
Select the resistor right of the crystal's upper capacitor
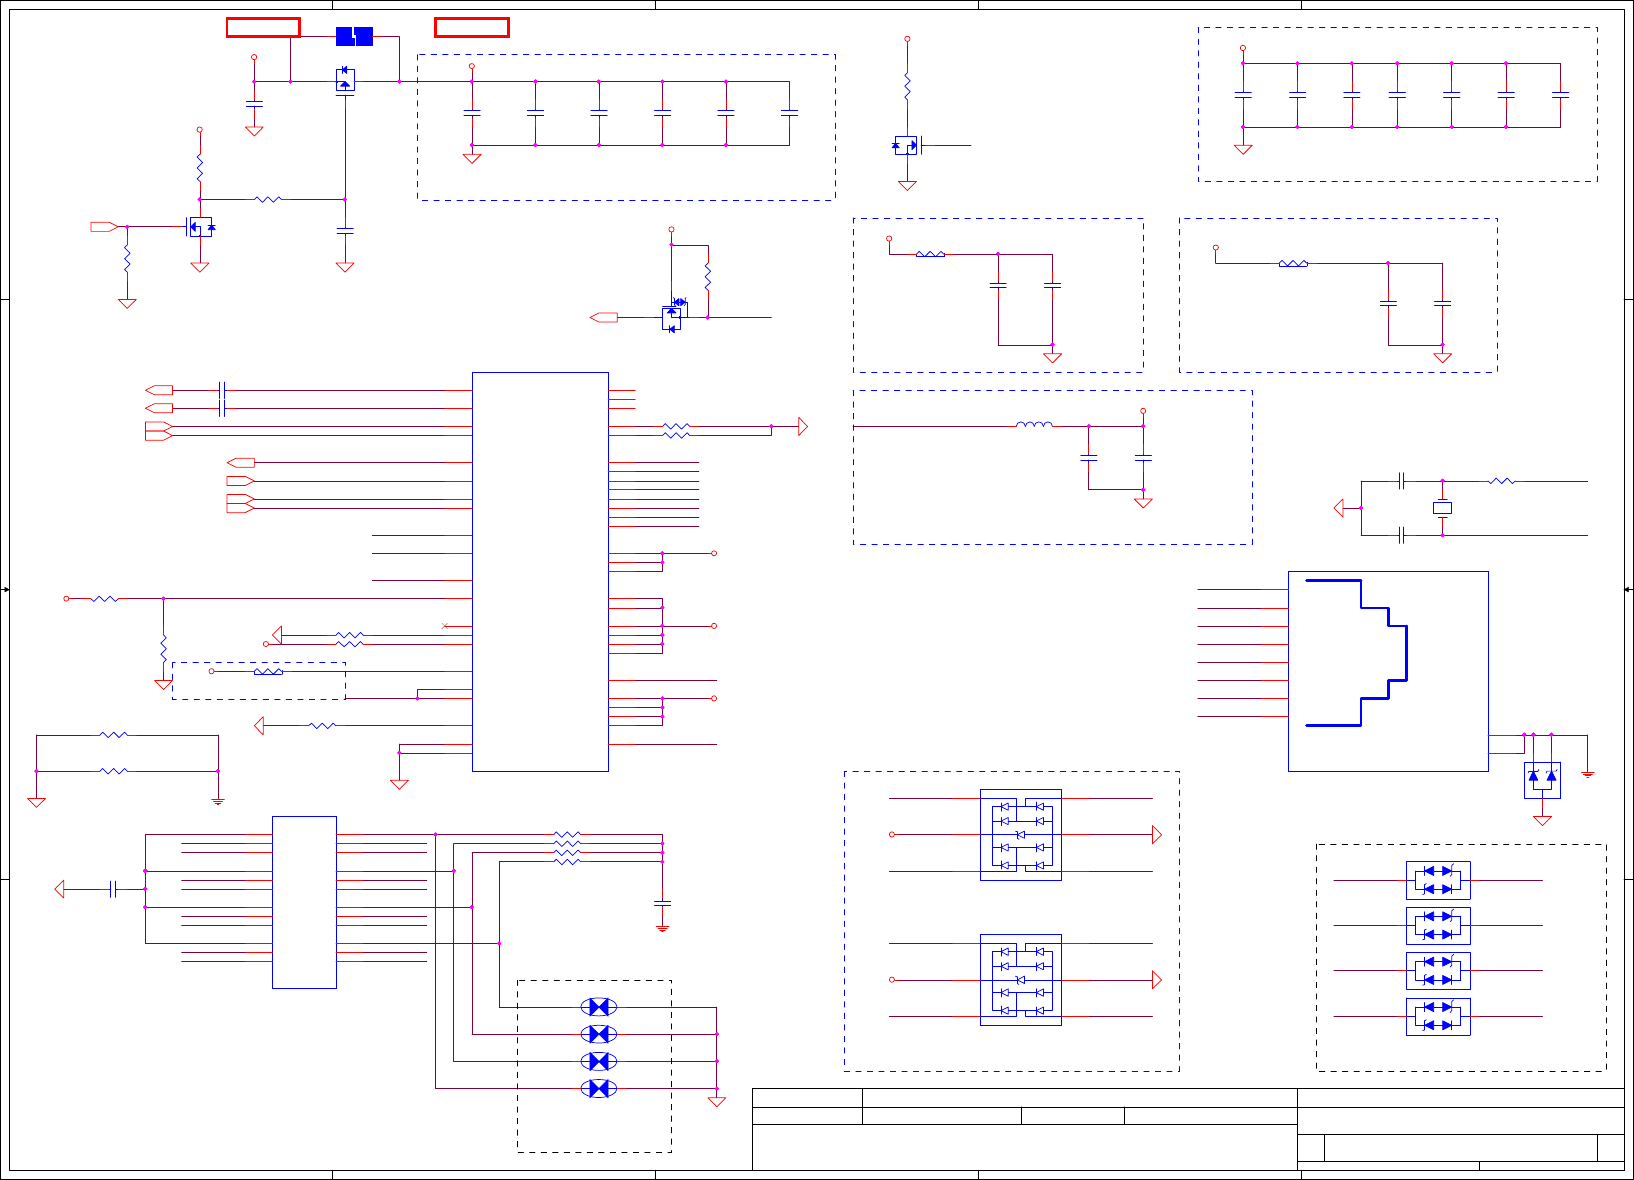tap(1502, 481)
